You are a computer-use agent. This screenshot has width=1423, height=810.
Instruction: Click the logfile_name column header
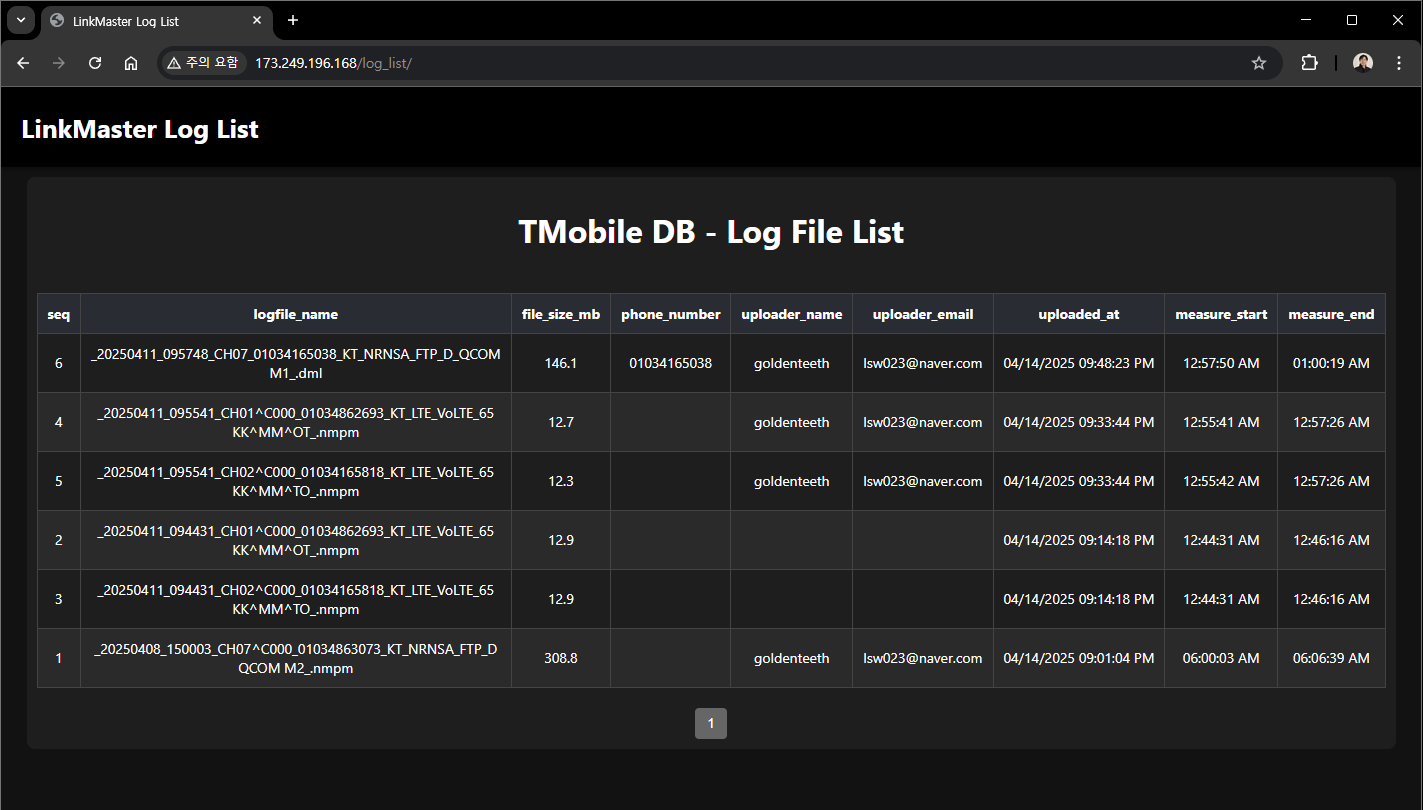tap(295, 314)
